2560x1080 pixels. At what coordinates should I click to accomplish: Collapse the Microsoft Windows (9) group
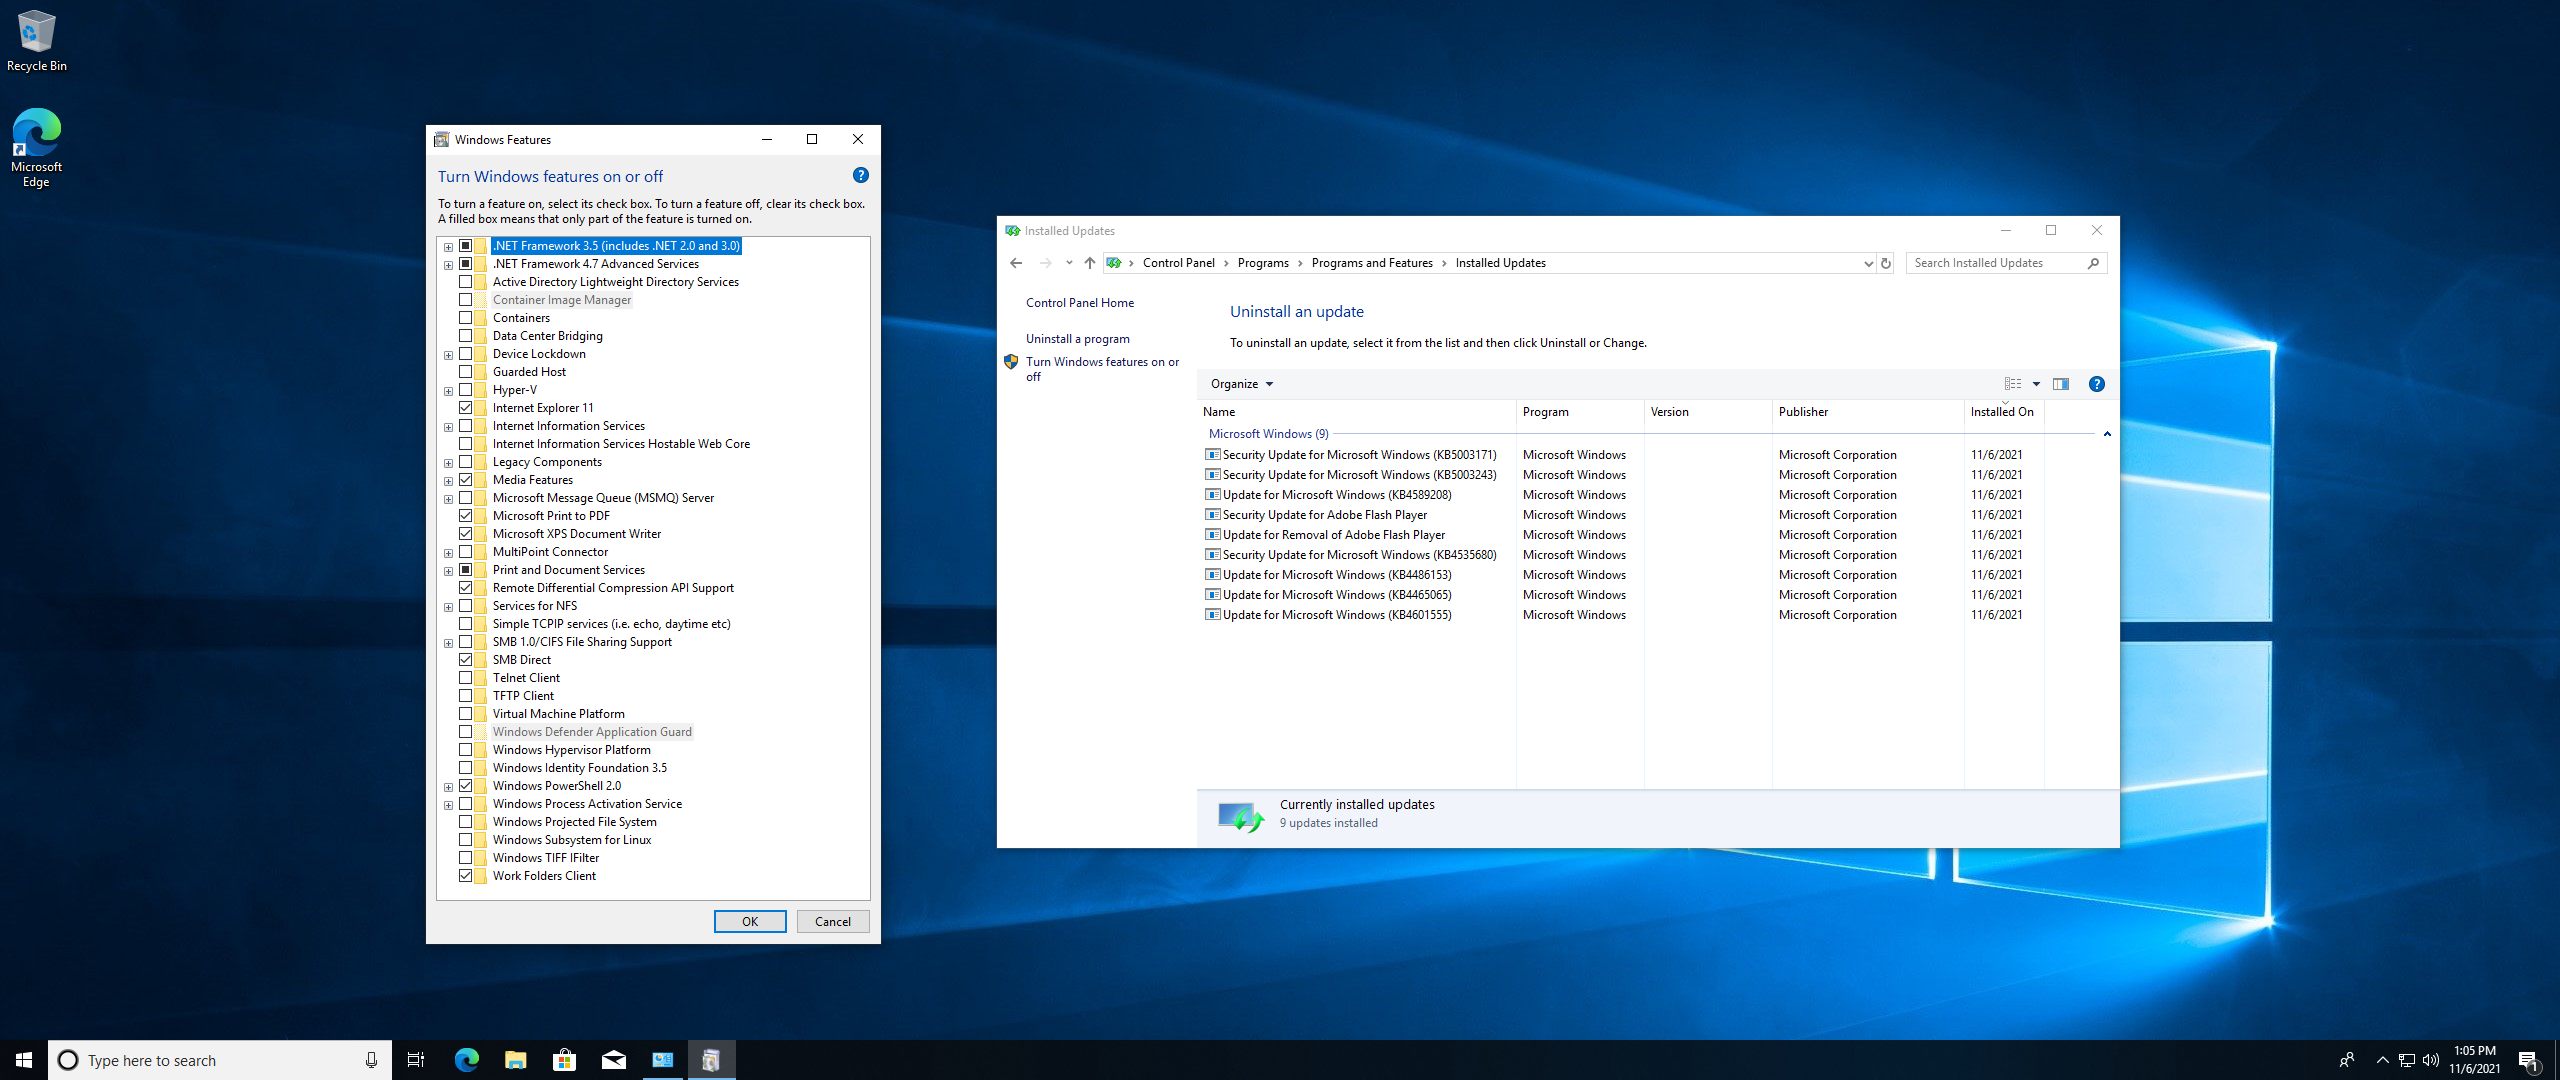pyautogui.click(x=2107, y=434)
